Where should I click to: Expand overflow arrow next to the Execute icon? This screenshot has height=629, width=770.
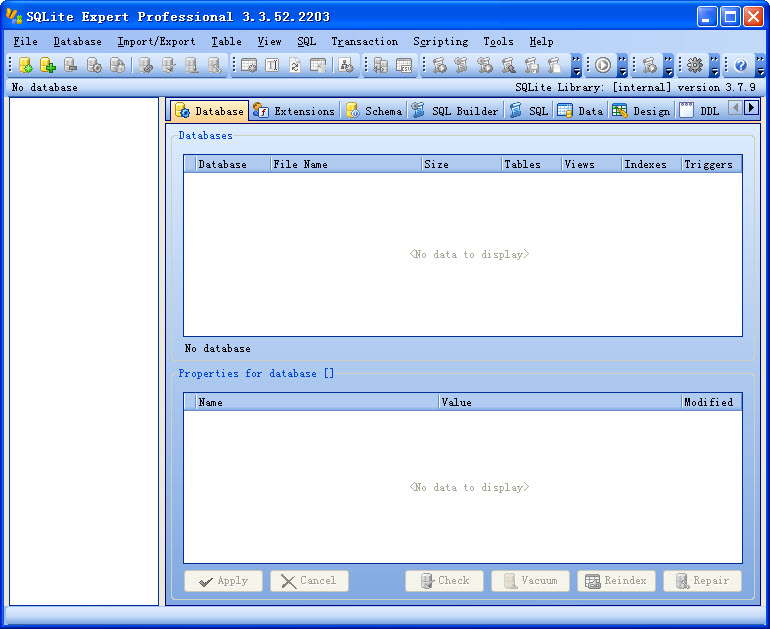622,66
